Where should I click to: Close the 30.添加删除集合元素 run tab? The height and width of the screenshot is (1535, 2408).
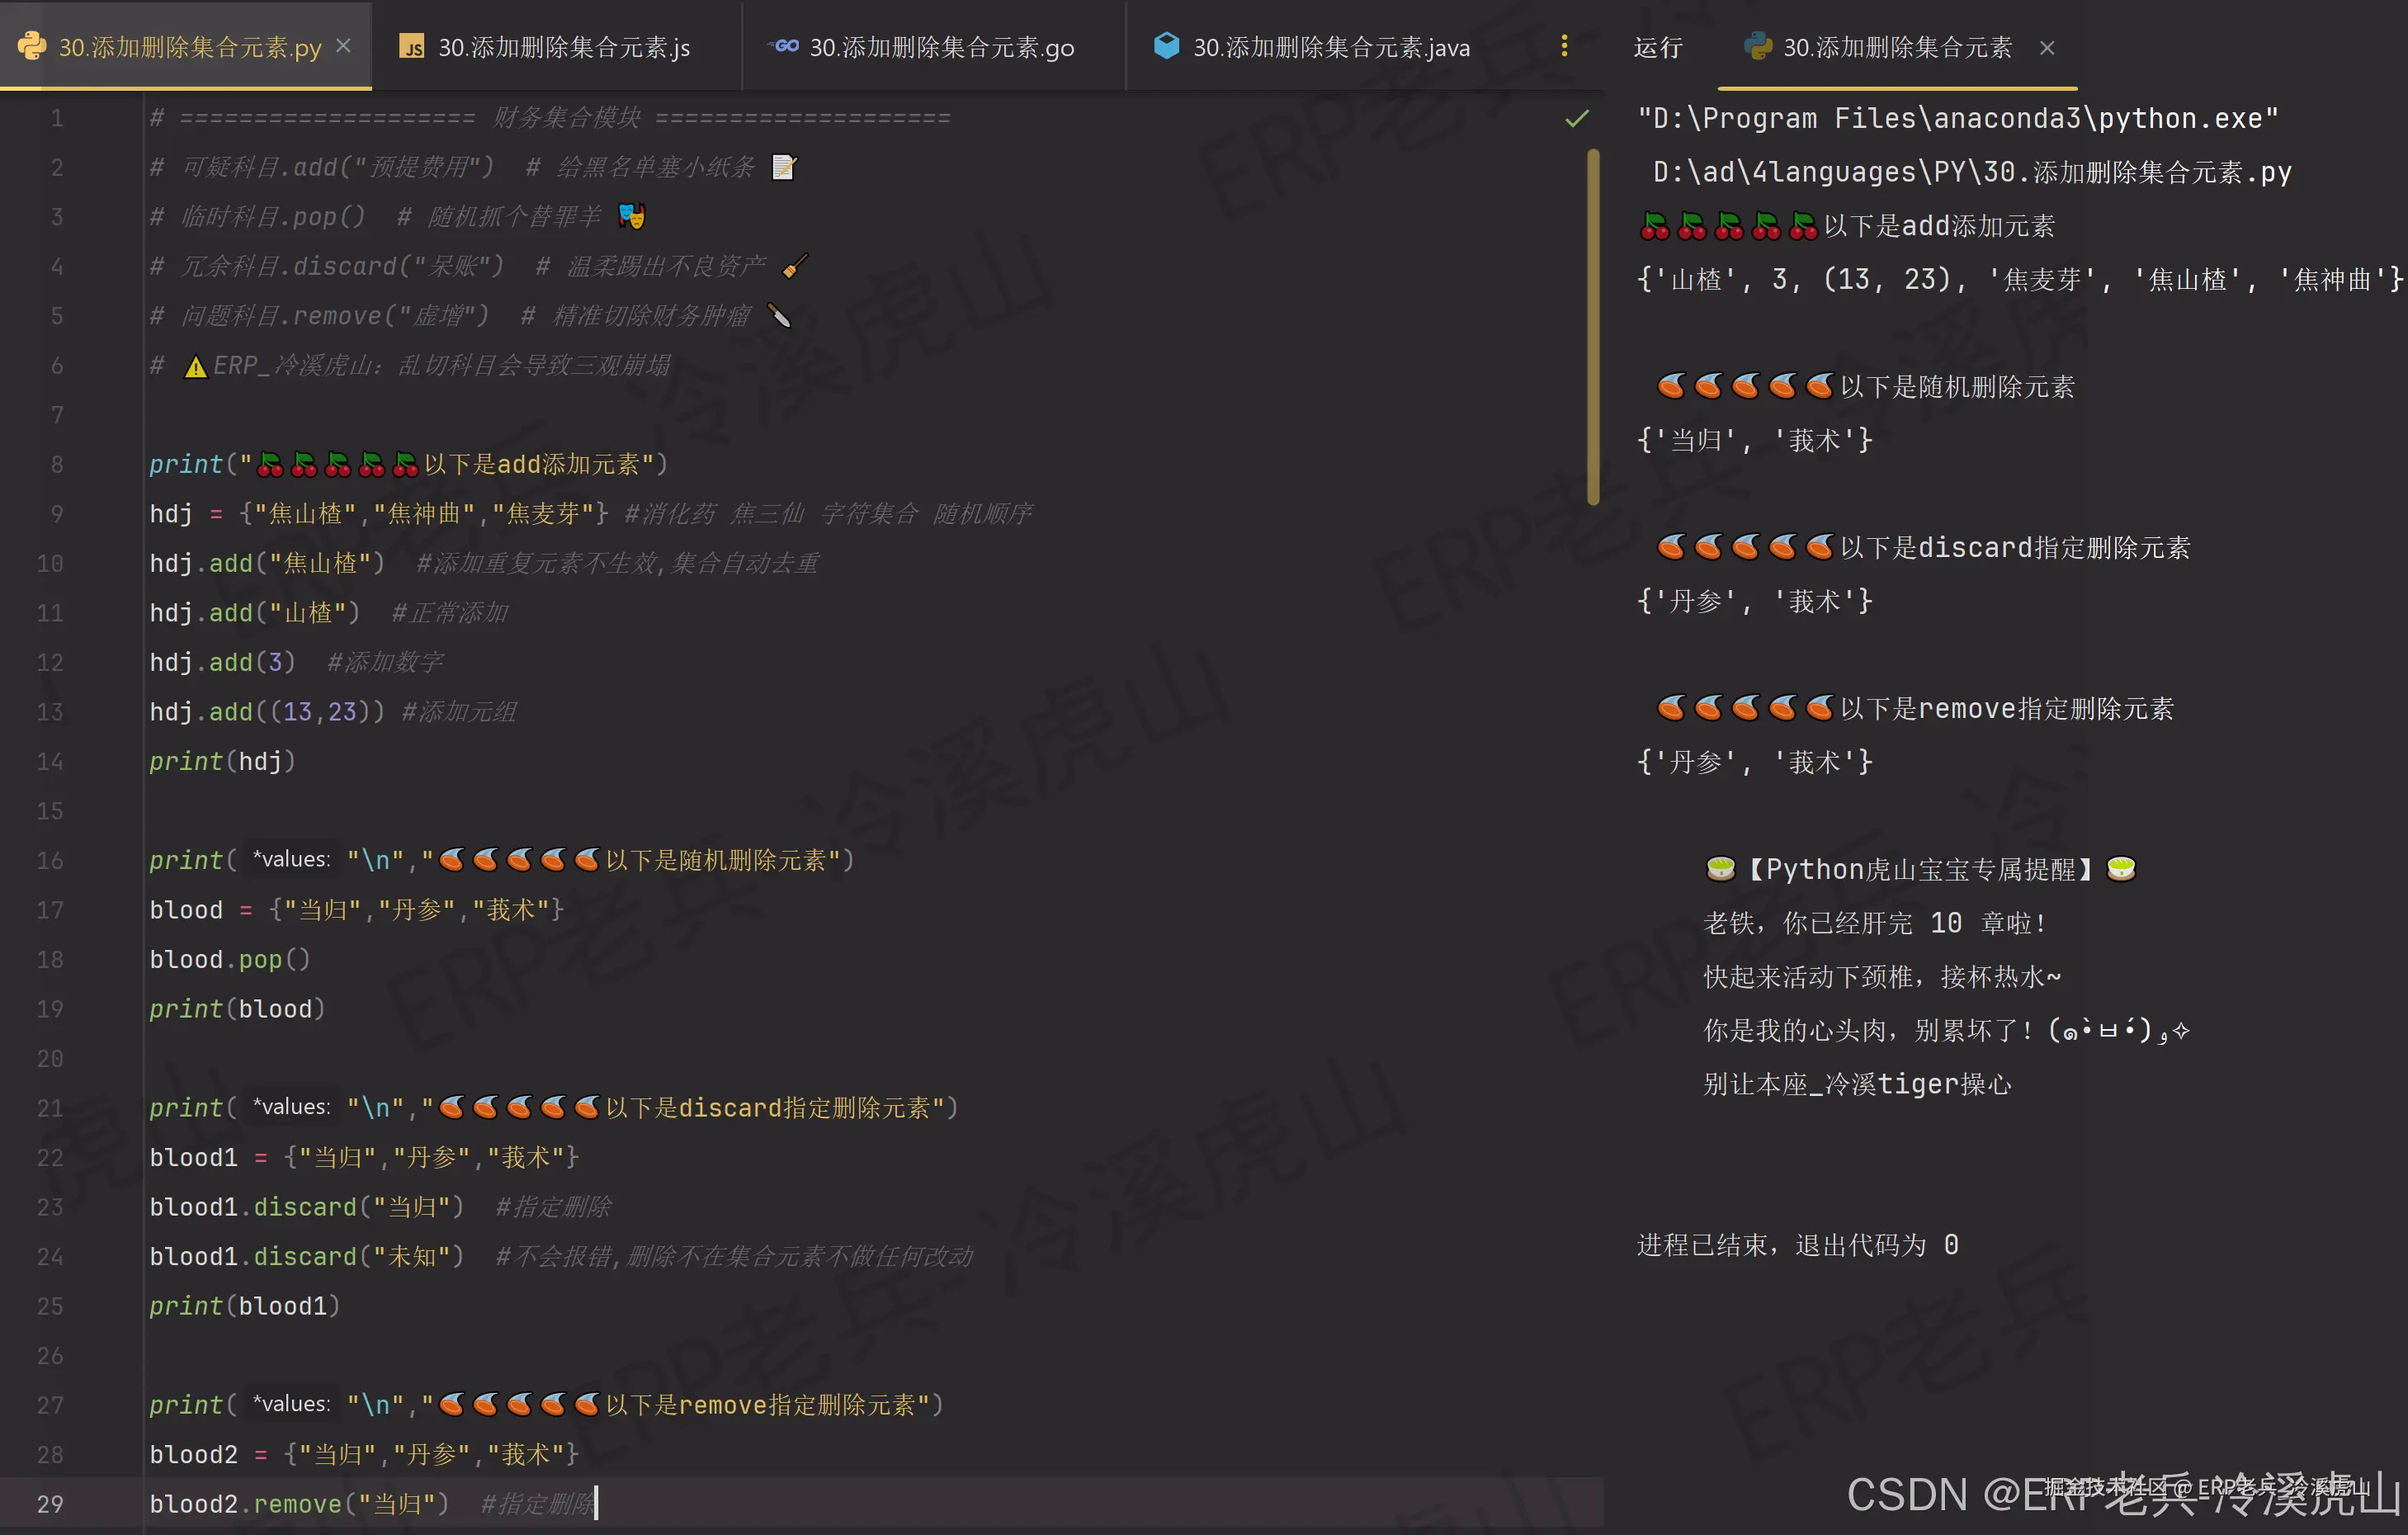(2047, 47)
